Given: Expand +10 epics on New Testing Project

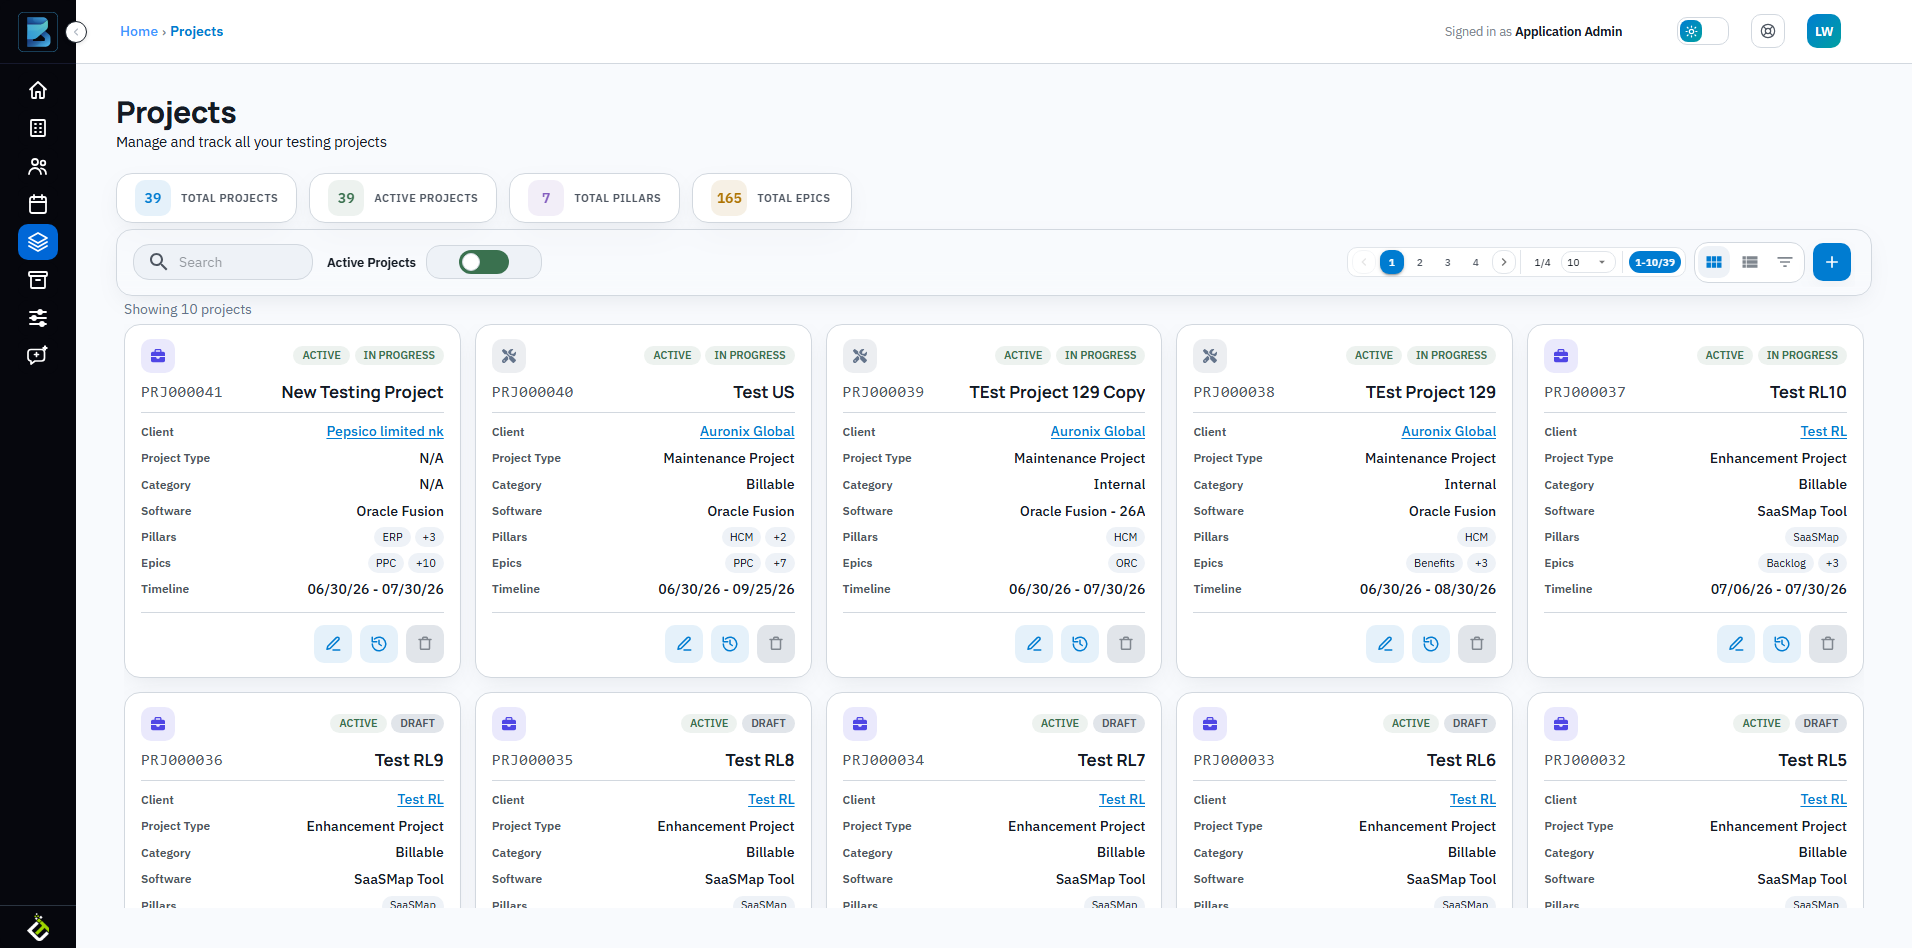Looking at the screenshot, I should 426,563.
